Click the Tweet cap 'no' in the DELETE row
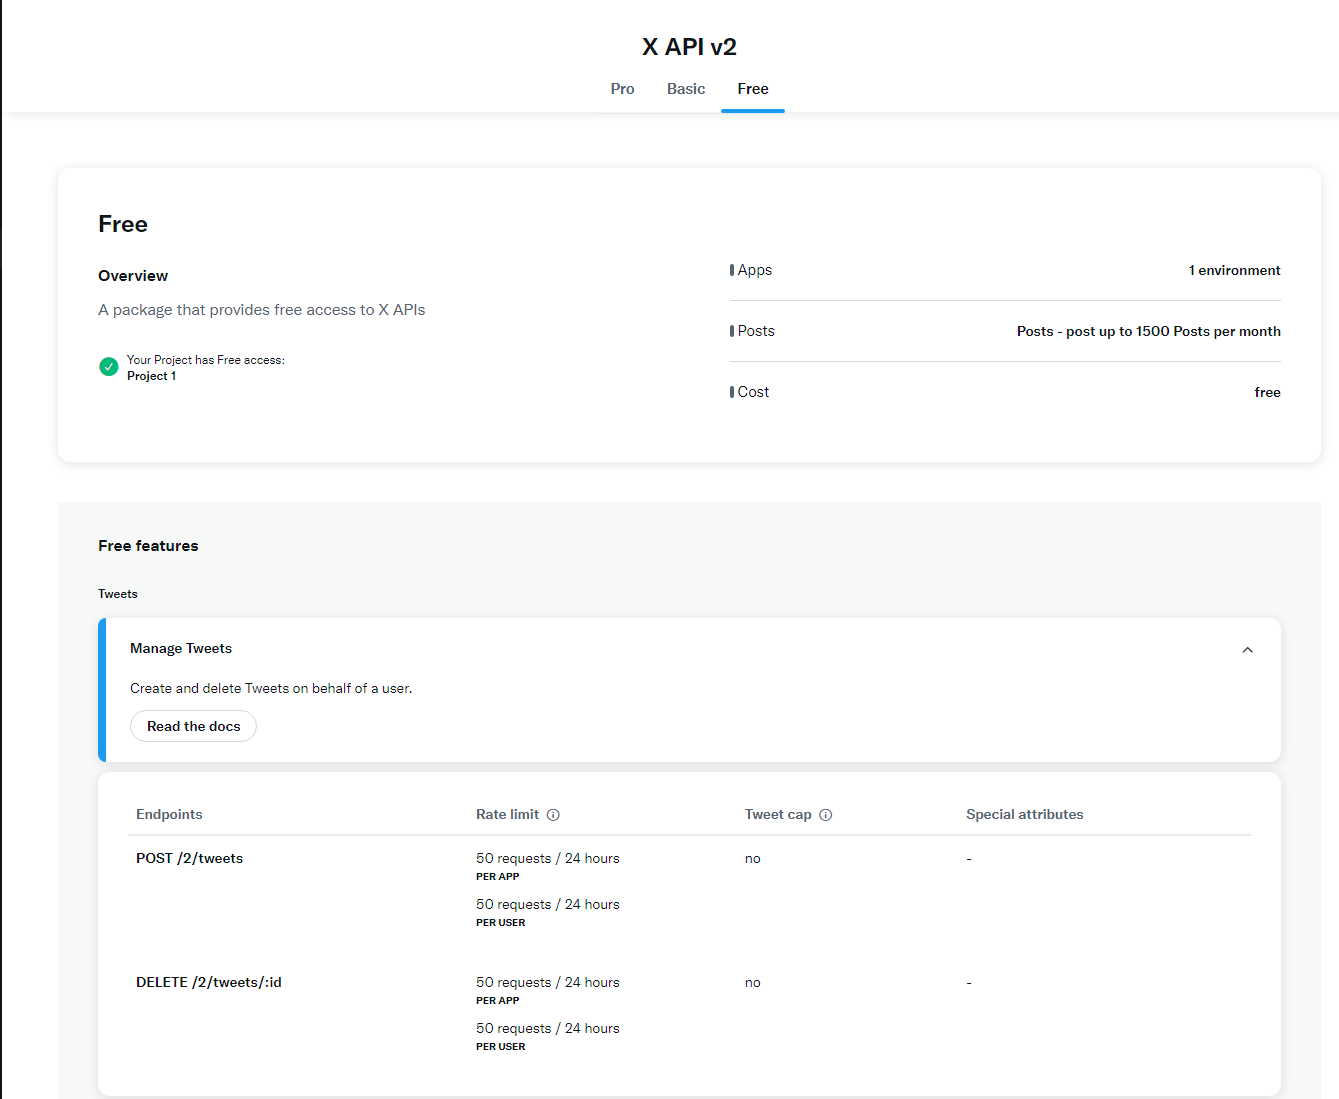The image size is (1339, 1099). 753,983
